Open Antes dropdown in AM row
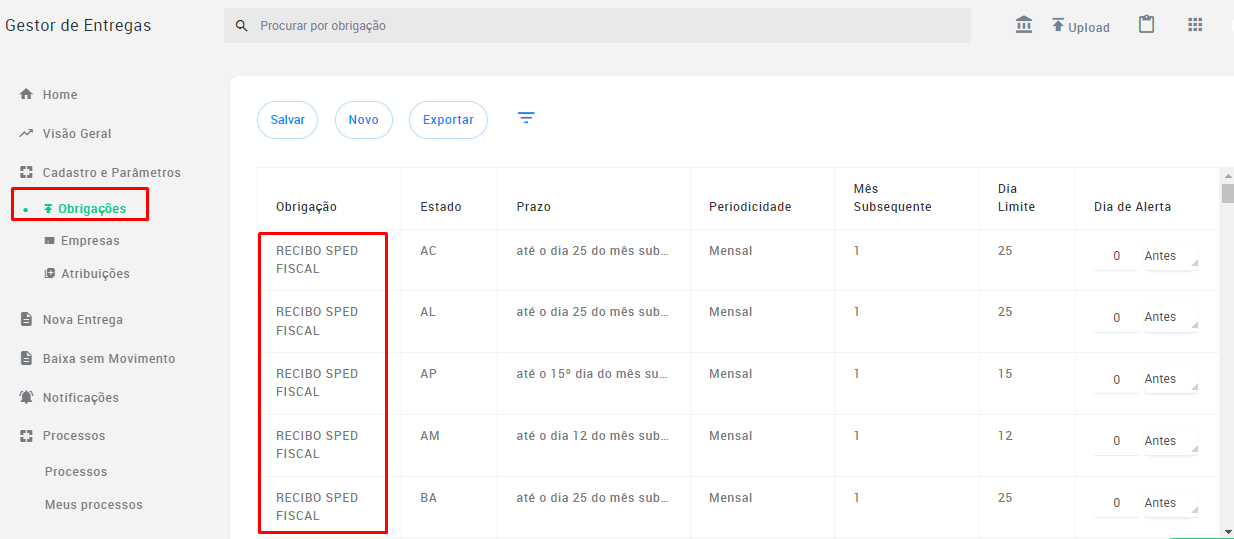Image resolution: width=1234 pixels, height=539 pixels. [1171, 442]
